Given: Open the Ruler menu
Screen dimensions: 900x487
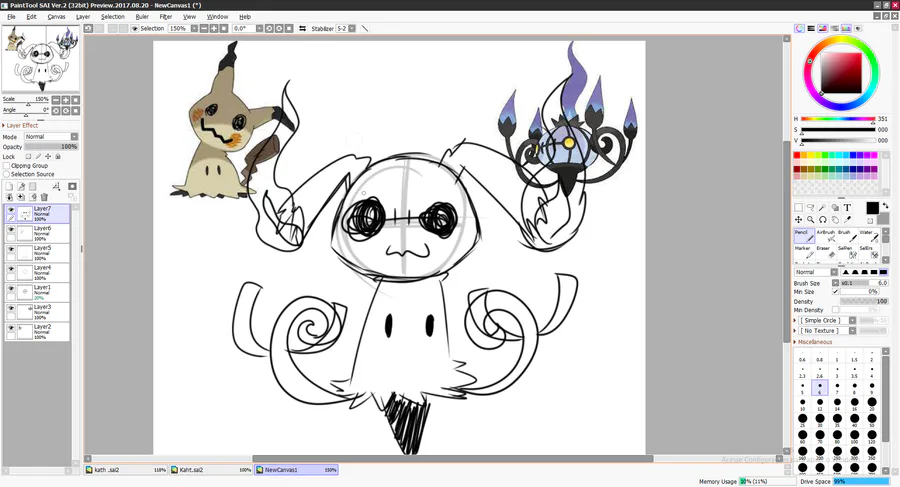Looking at the screenshot, I should tap(142, 17).
